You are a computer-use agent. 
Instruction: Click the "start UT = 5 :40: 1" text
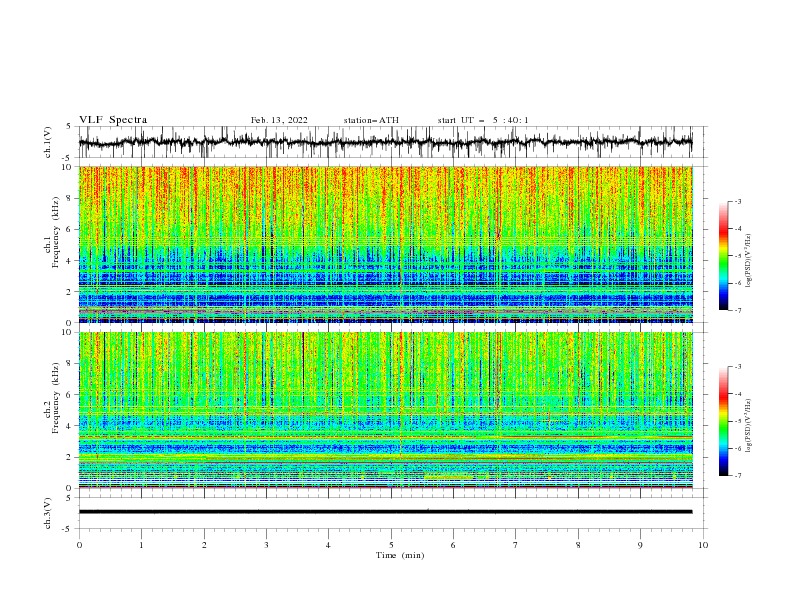click(483, 120)
